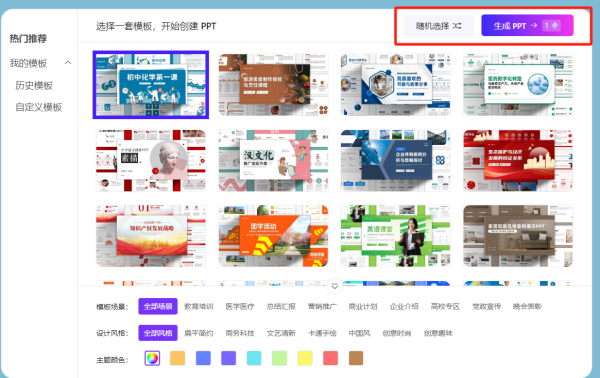The height and width of the screenshot is (378, 600).
Task: Select the orange 国学活动 template thumbnail
Action: coord(273,236)
